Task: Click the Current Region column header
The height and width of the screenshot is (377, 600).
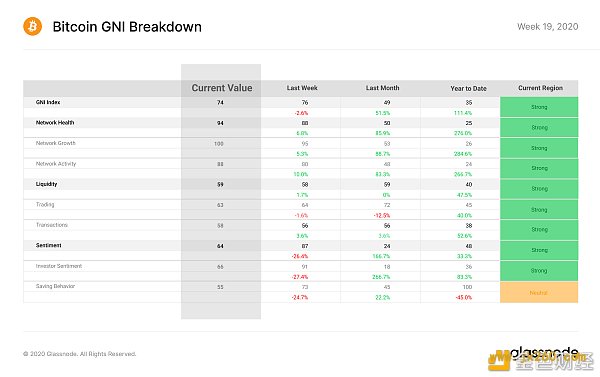Action: [x=540, y=88]
